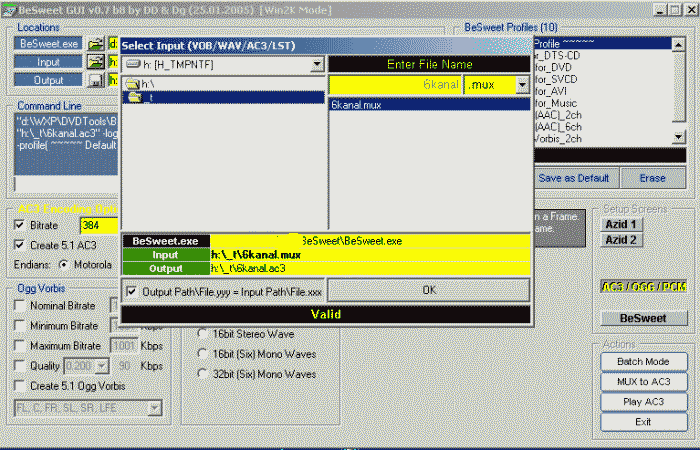Image resolution: width=700 pixels, height=450 pixels.
Task: Click the Output save disk icon
Action: point(94,80)
